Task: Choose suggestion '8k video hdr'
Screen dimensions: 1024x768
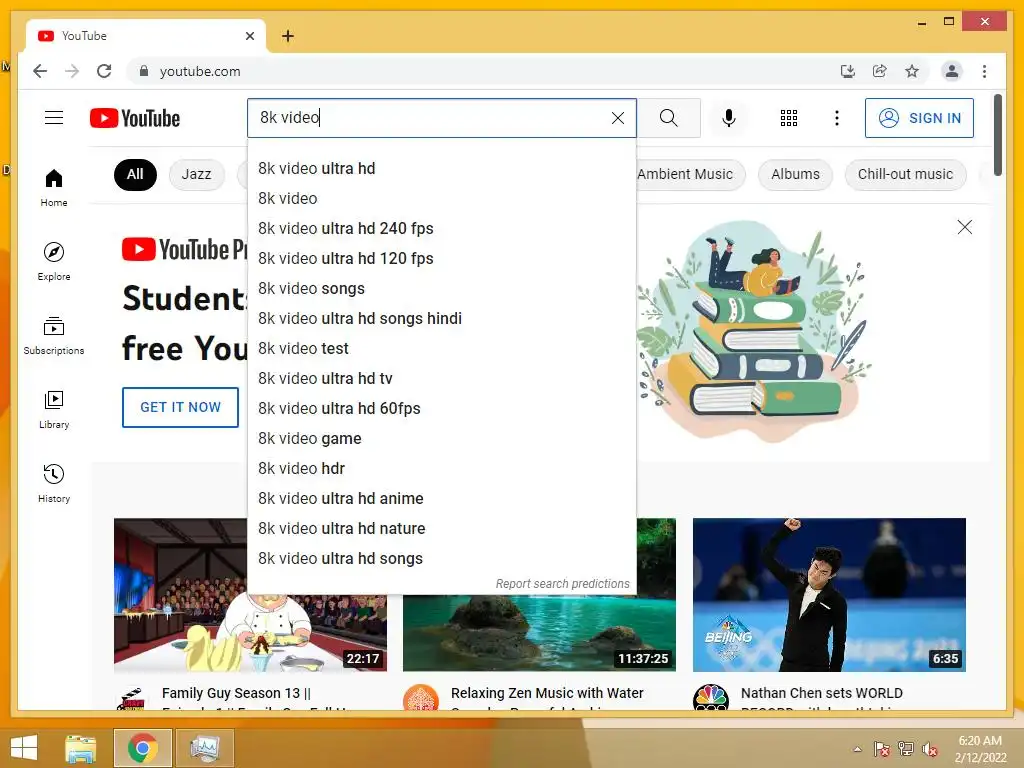Action: [x=442, y=469]
